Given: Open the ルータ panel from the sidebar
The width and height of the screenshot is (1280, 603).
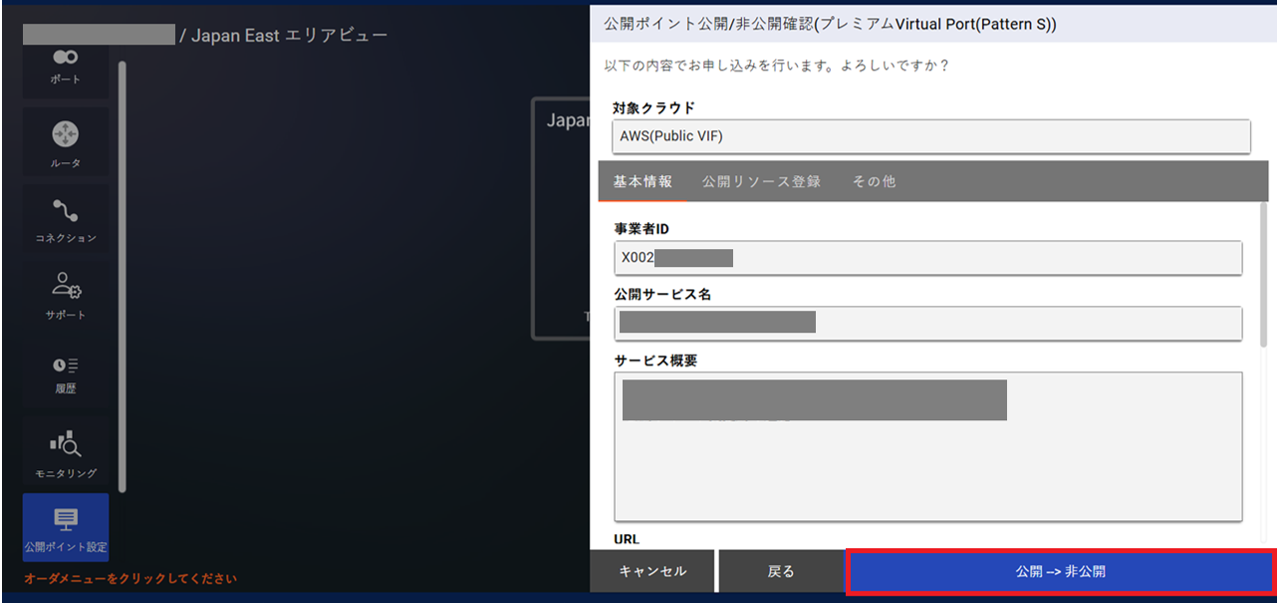Looking at the screenshot, I should (66, 140).
